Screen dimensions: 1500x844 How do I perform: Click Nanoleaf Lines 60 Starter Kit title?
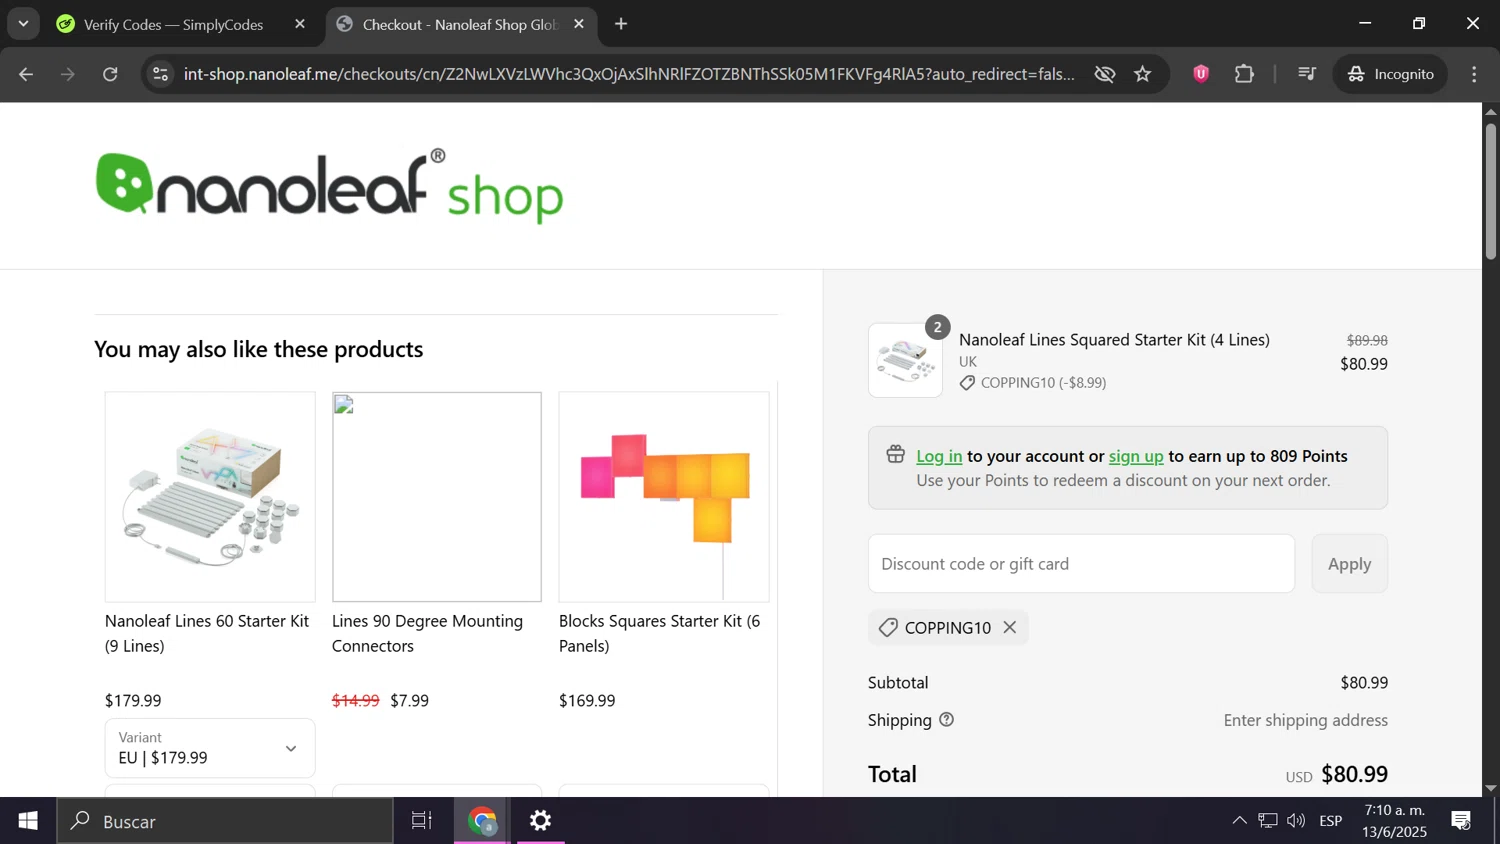pos(207,633)
